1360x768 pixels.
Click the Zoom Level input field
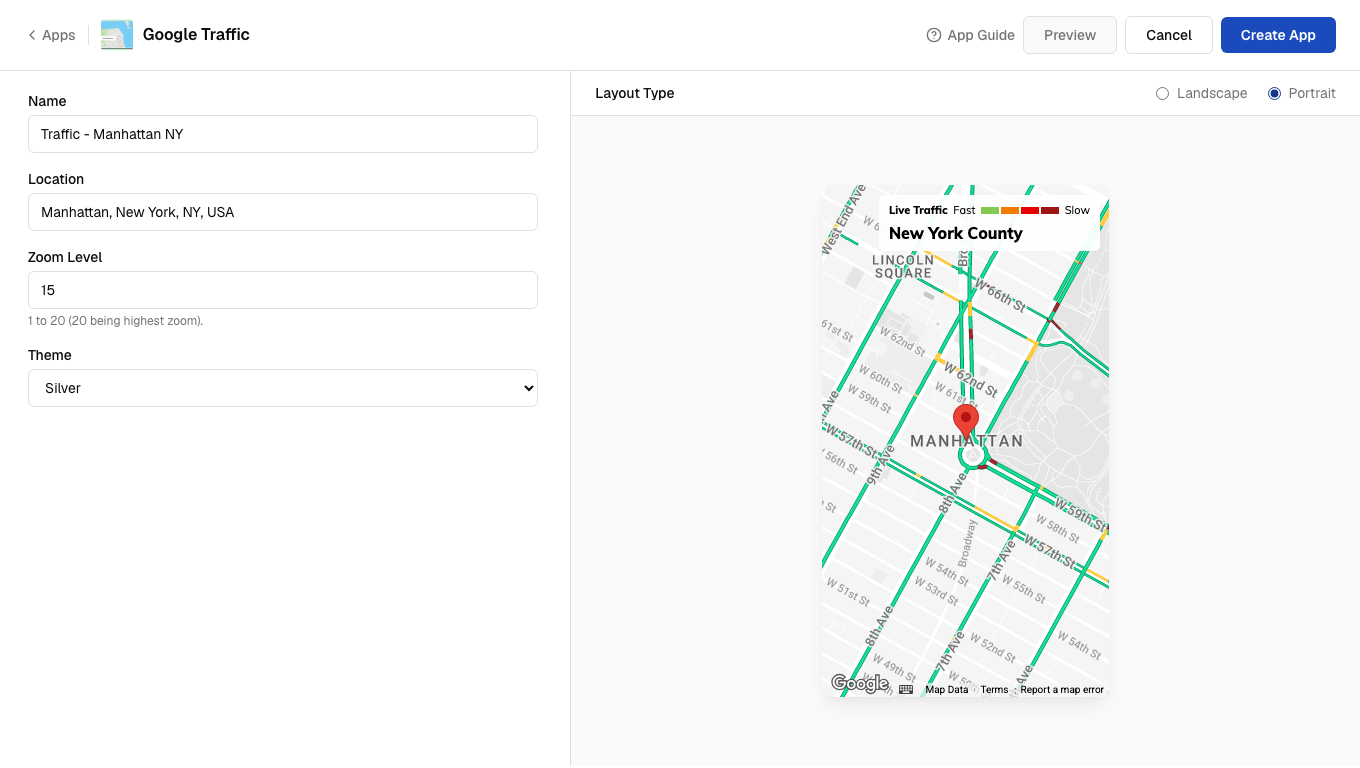(283, 290)
